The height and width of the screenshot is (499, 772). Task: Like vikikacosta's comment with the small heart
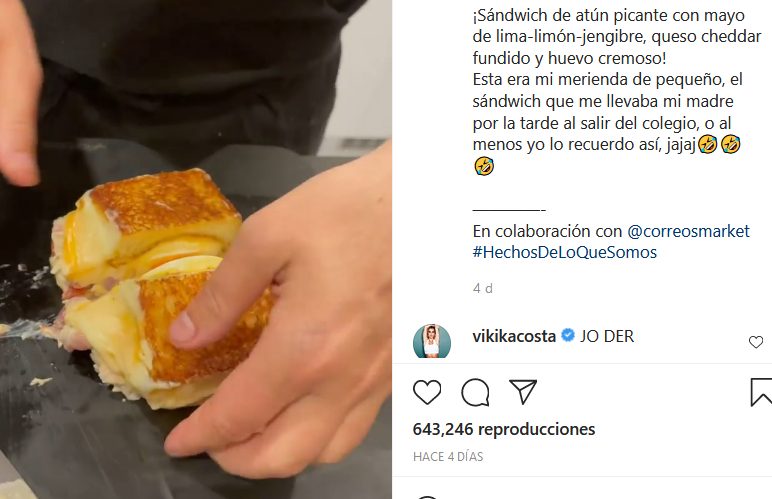point(756,342)
